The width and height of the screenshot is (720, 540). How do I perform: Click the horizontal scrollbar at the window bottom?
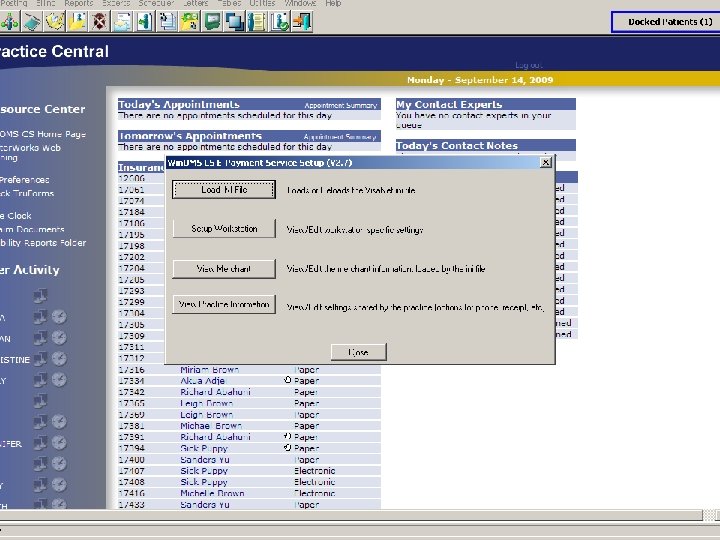click(351, 516)
